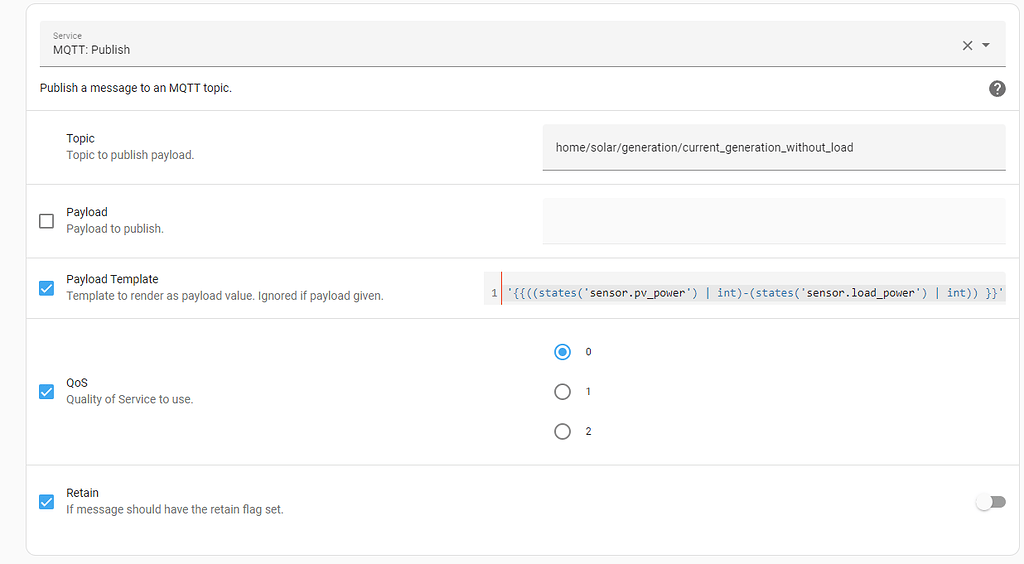Enable the Payload checkbox
Image resolution: width=1024 pixels, height=564 pixels.
pyautogui.click(x=46, y=221)
